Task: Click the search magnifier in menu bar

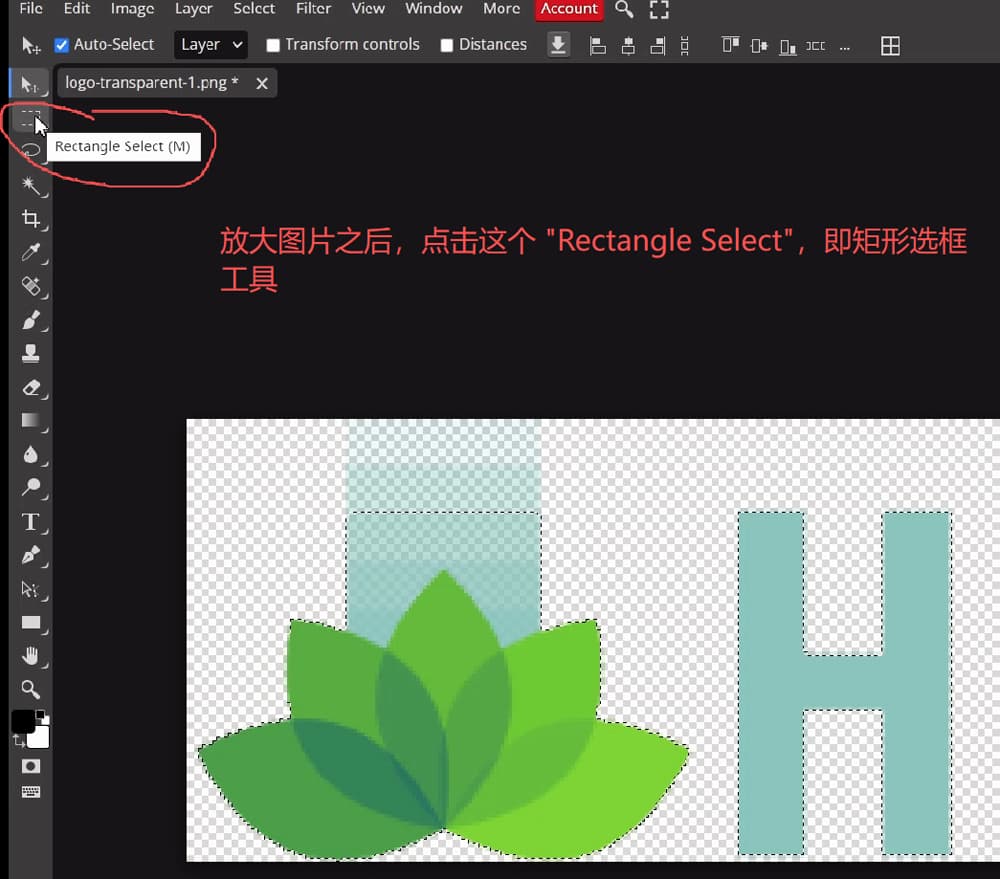Action: [x=624, y=9]
